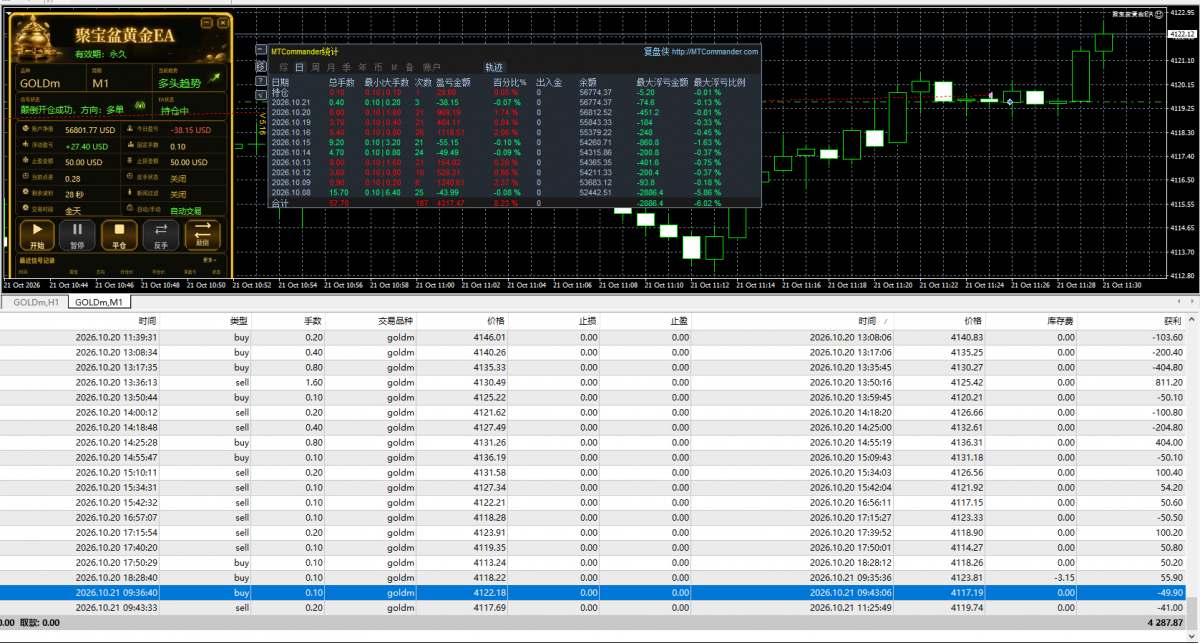Pause the EA with the 暂停 button
1200x643 pixels.
78,235
